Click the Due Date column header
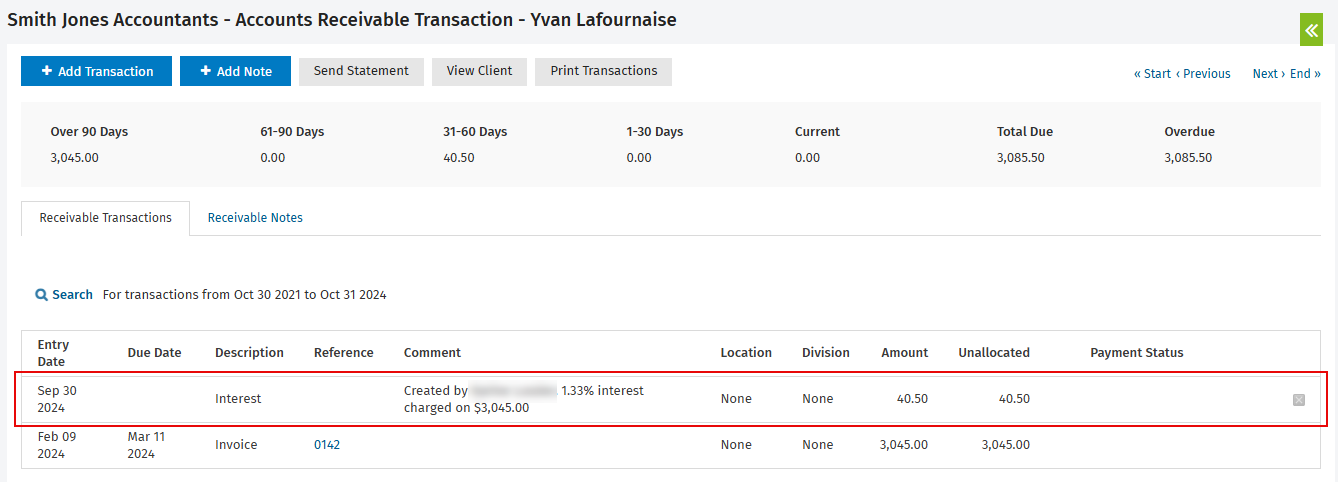This screenshot has width=1338, height=482. coord(155,353)
